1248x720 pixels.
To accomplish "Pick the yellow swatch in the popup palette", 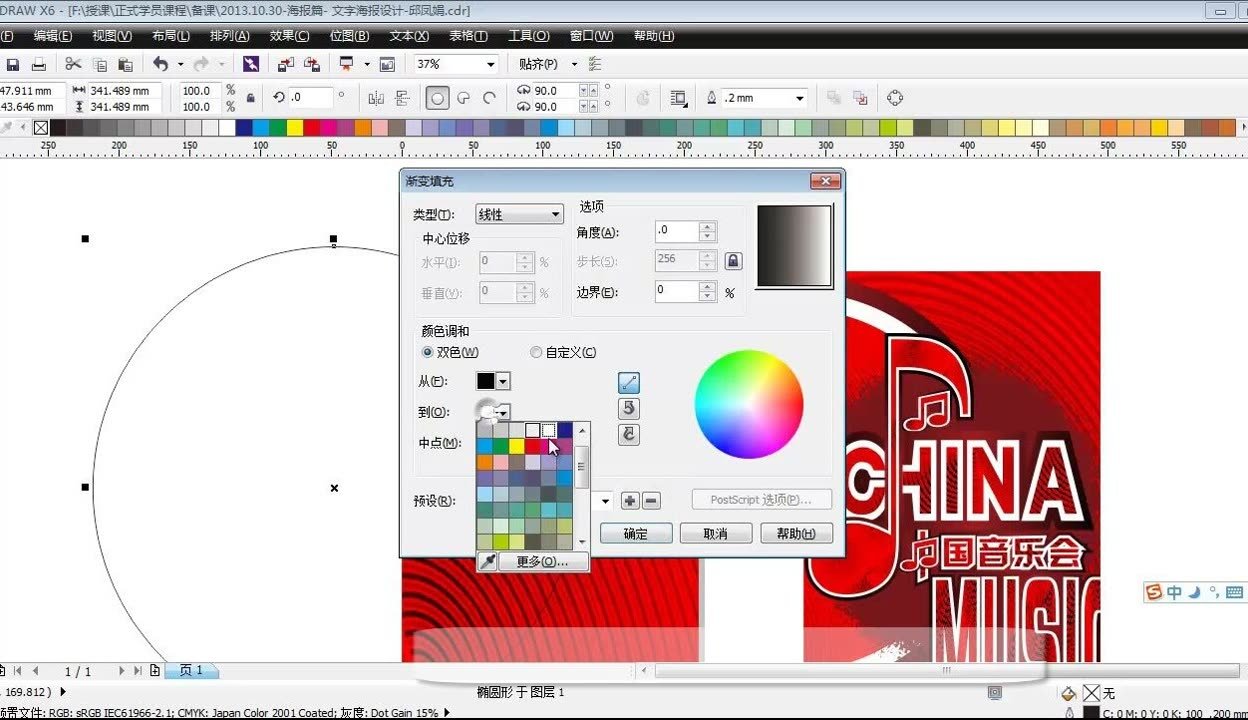I will pos(516,446).
